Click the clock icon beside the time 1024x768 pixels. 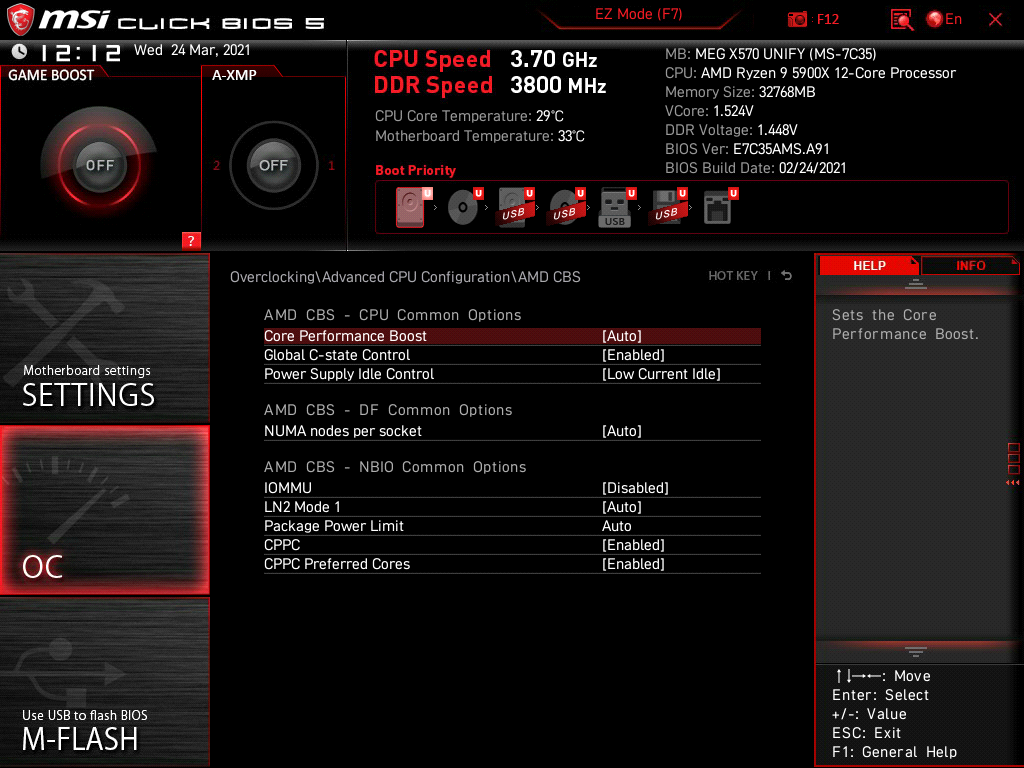coord(20,51)
